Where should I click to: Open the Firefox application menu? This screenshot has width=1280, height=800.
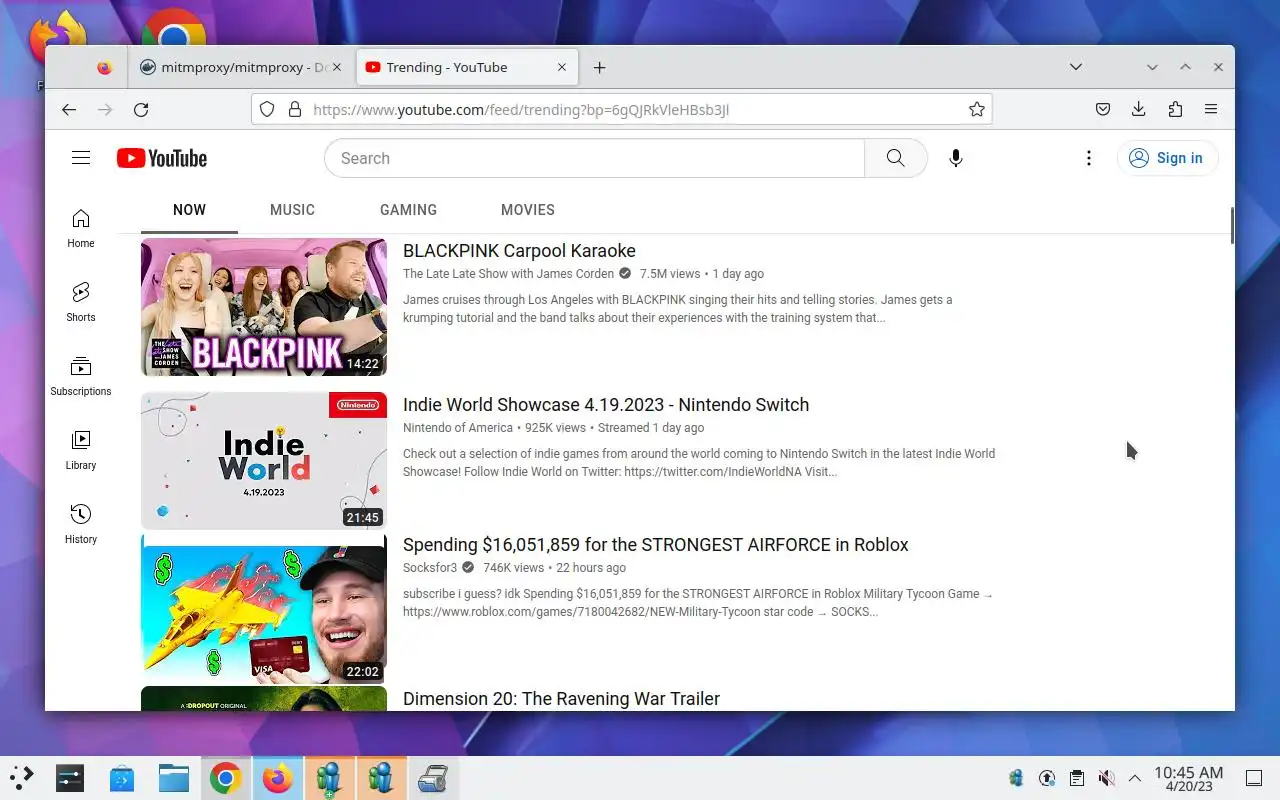(1211, 110)
